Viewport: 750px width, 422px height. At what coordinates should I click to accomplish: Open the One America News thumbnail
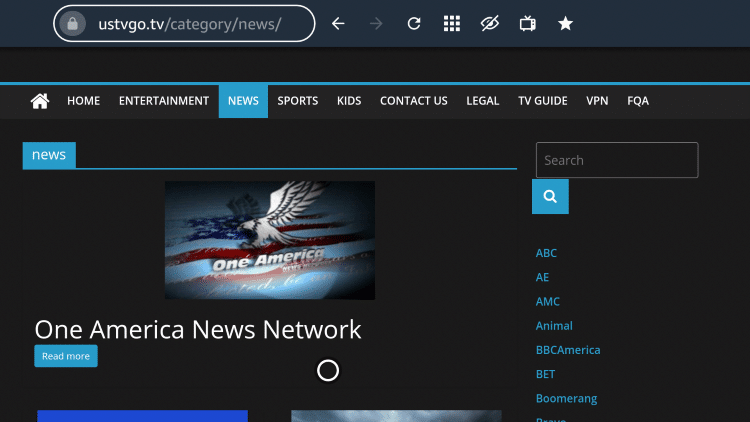(x=270, y=240)
